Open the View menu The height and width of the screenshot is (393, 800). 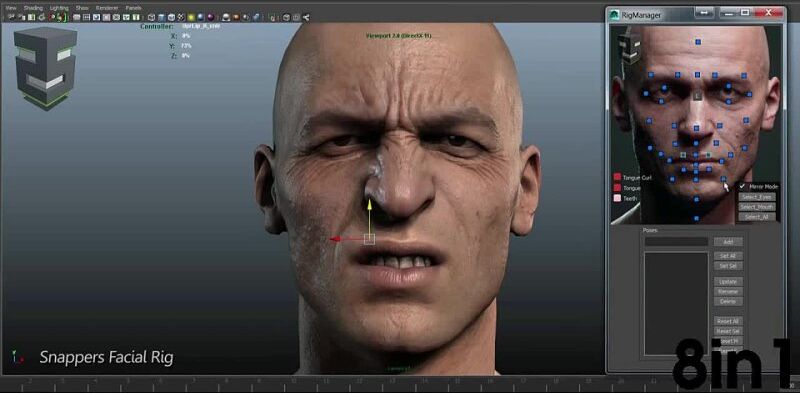pos(11,8)
